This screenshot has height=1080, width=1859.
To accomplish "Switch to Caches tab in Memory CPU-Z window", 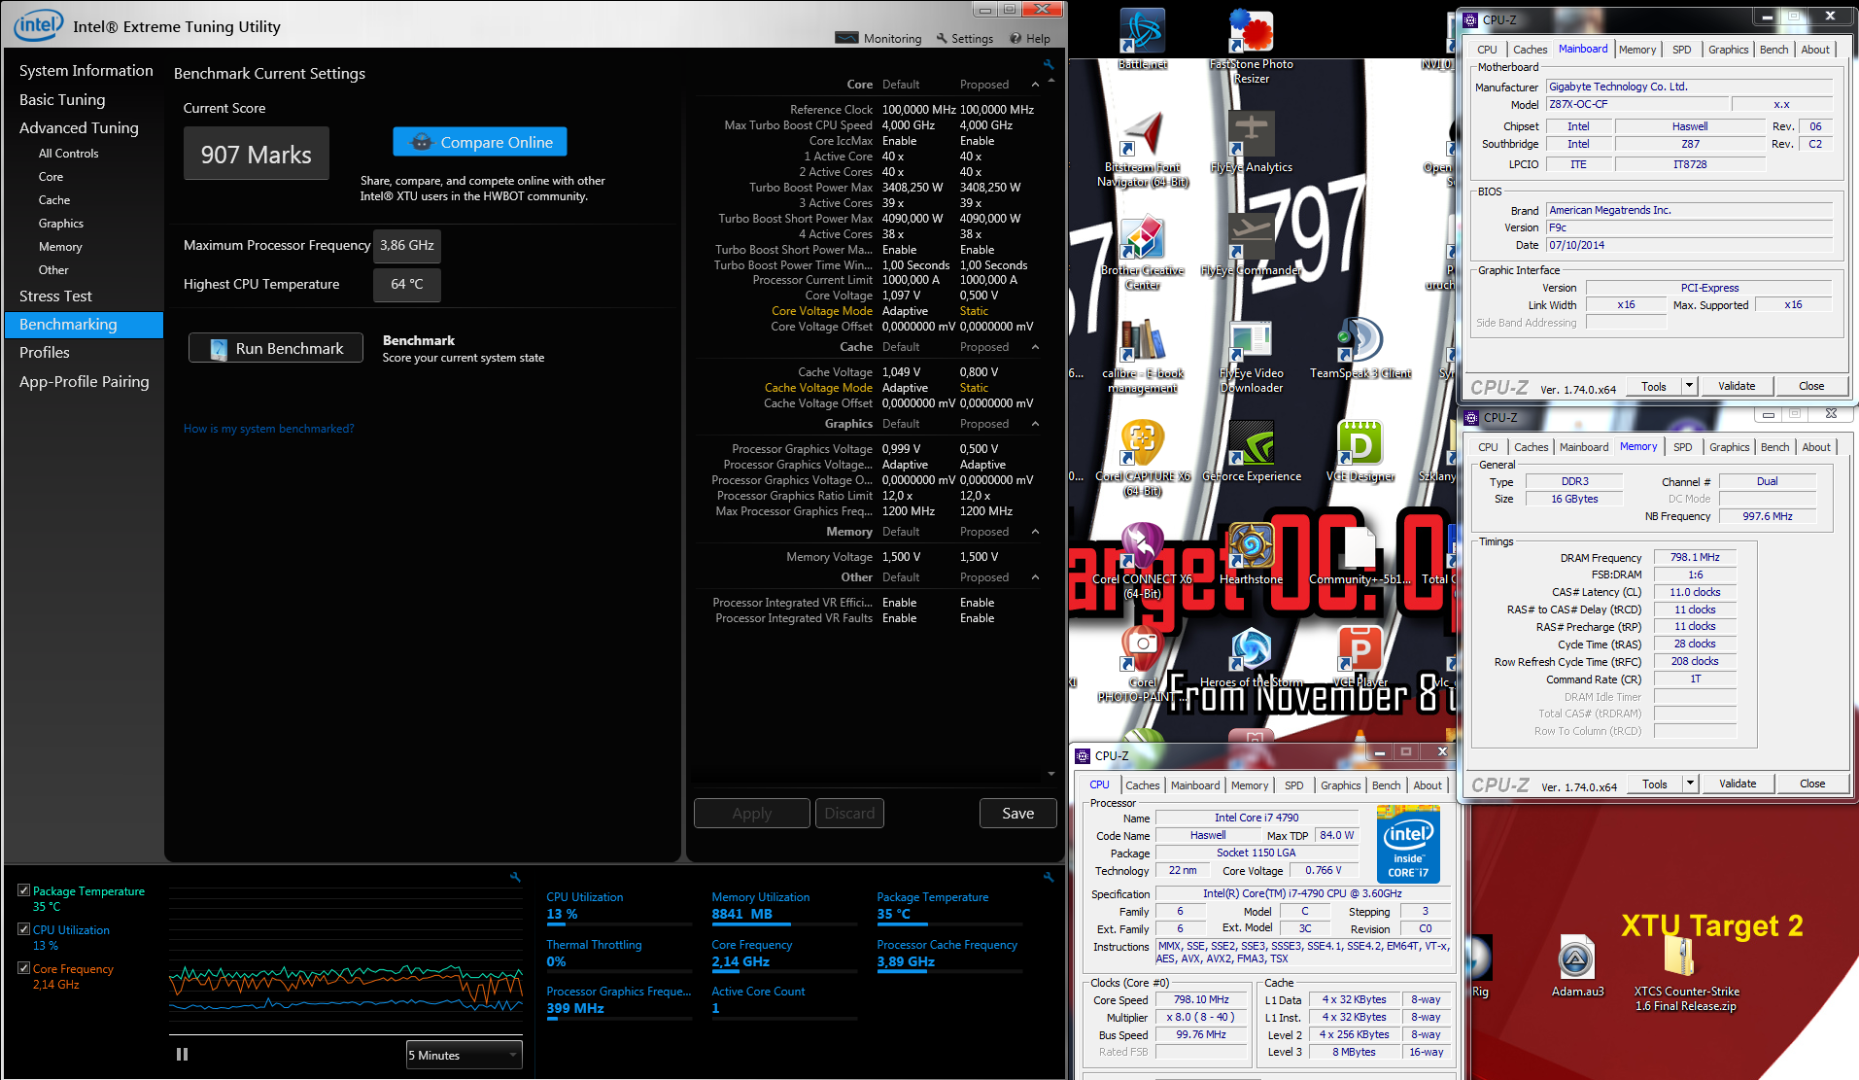I will [1531, 447].
